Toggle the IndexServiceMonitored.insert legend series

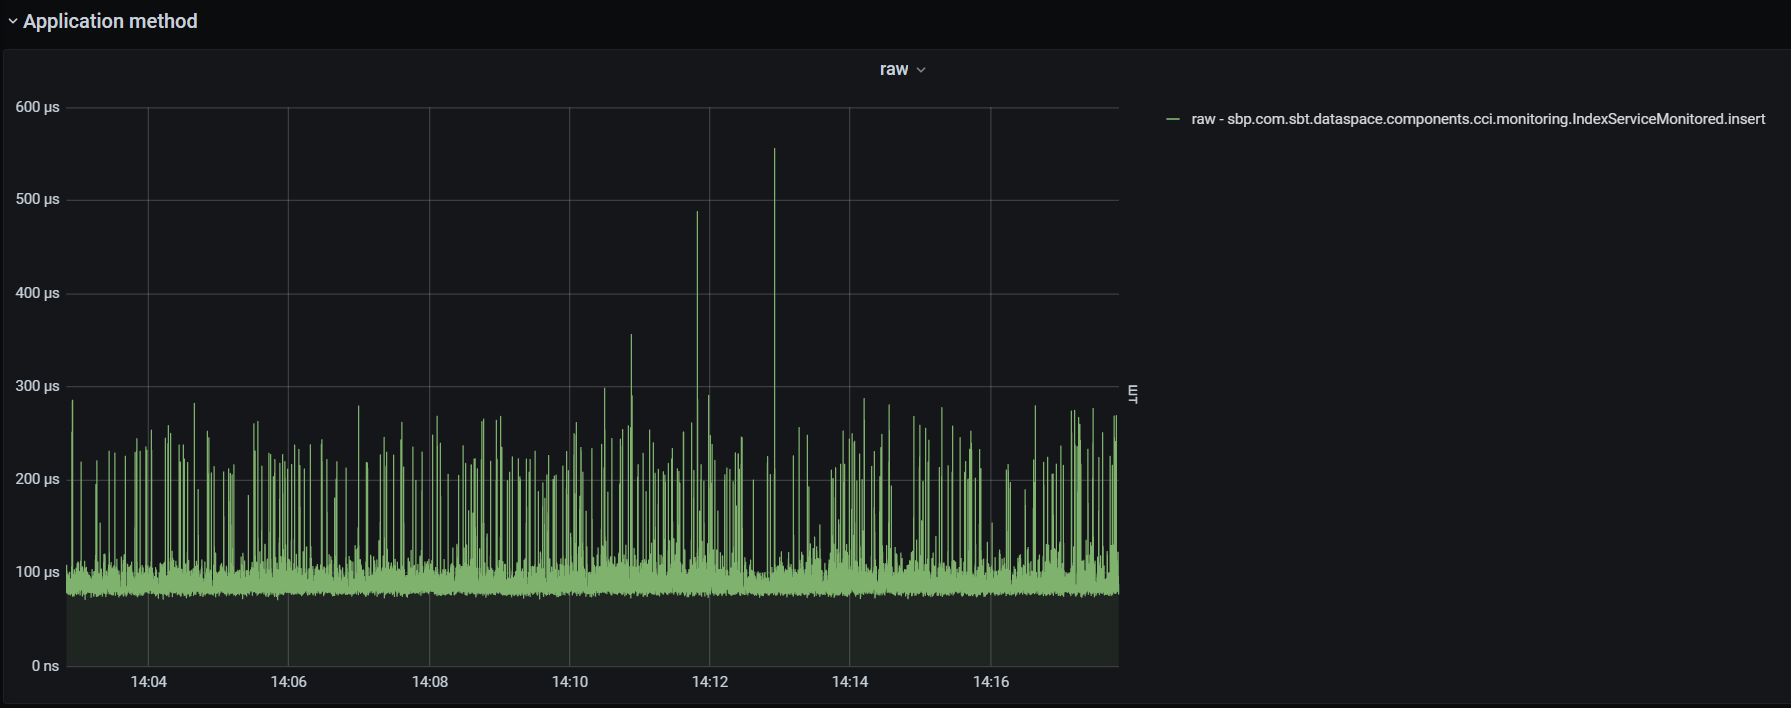[1477, 119]
